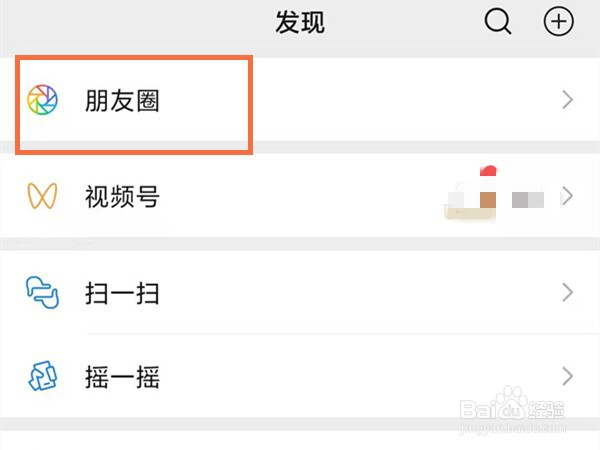Tap the brown avatar thumbnail in 视频号

(x=488, y=199)
